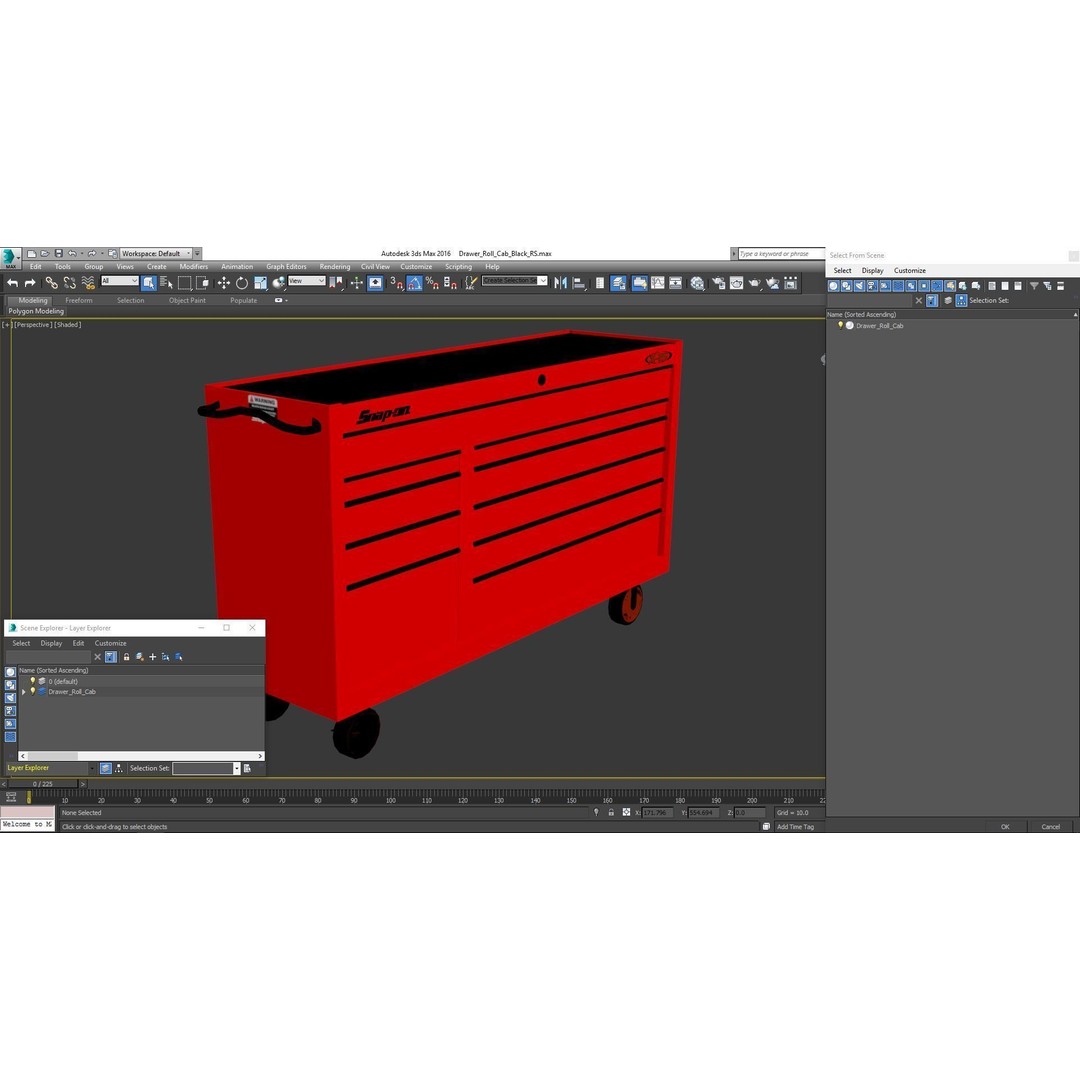Image resolution: width=1080 pixels, height=1080 pixels.
Task: Click Layer Explorer search filter field
Action: point(48,657)
